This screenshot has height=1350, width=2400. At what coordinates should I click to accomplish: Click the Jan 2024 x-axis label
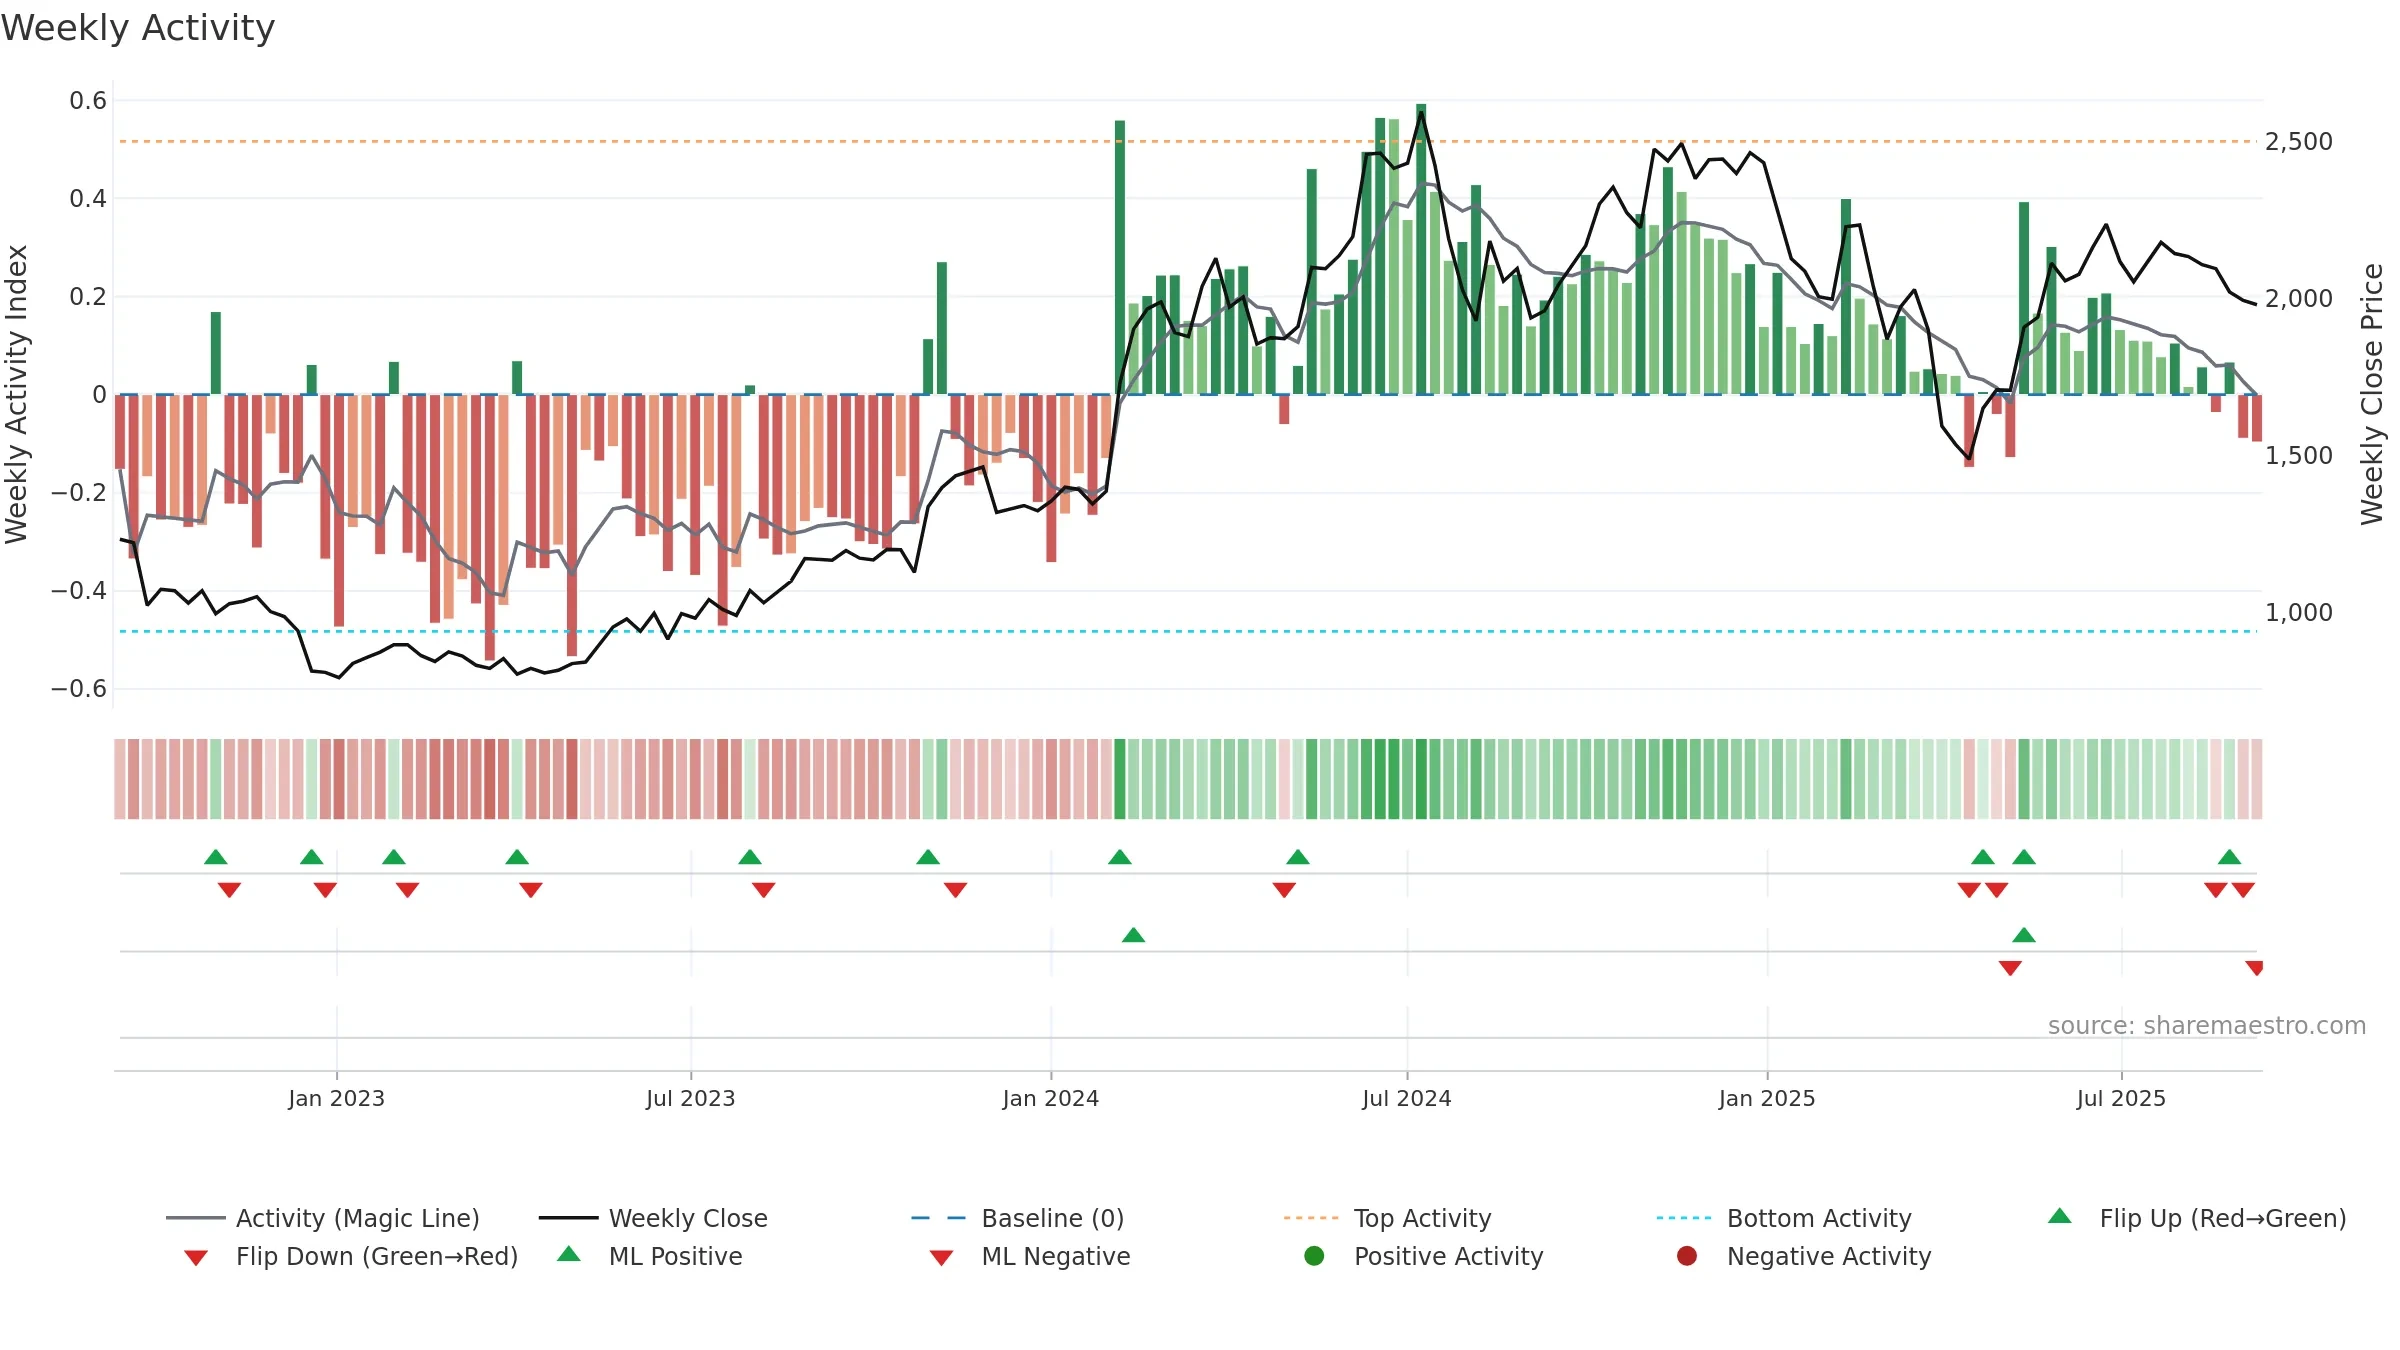[x=1051, y=1099]
